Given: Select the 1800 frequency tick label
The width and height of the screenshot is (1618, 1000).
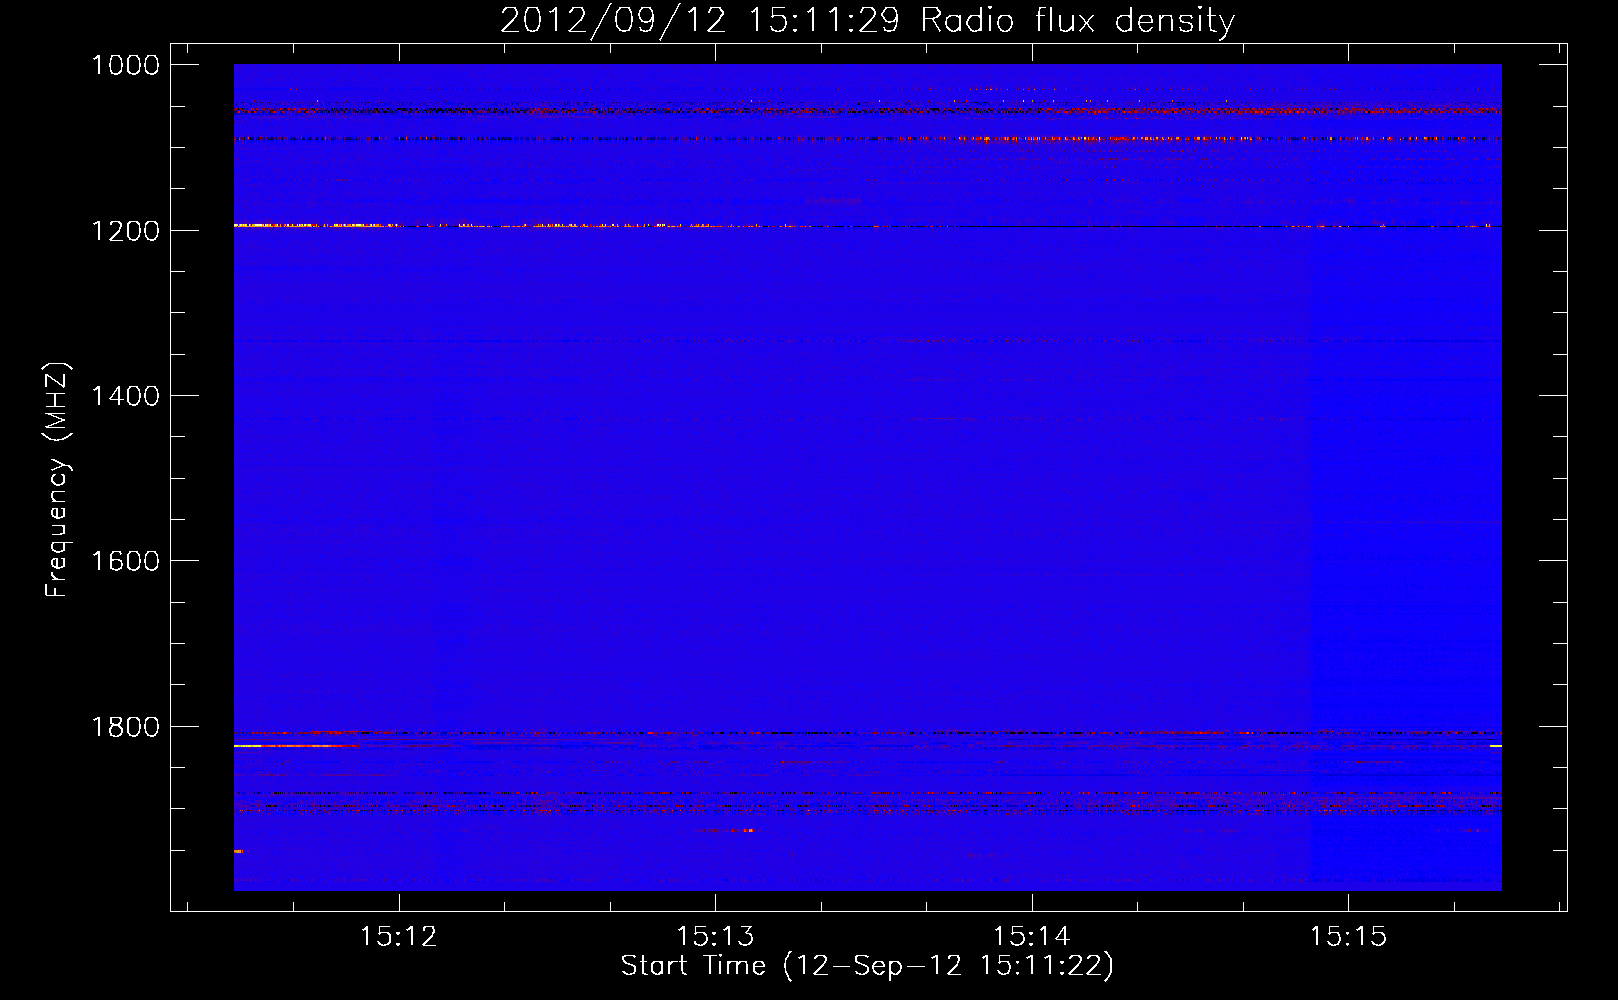Looking at the screenshot, I should point(126,727).
